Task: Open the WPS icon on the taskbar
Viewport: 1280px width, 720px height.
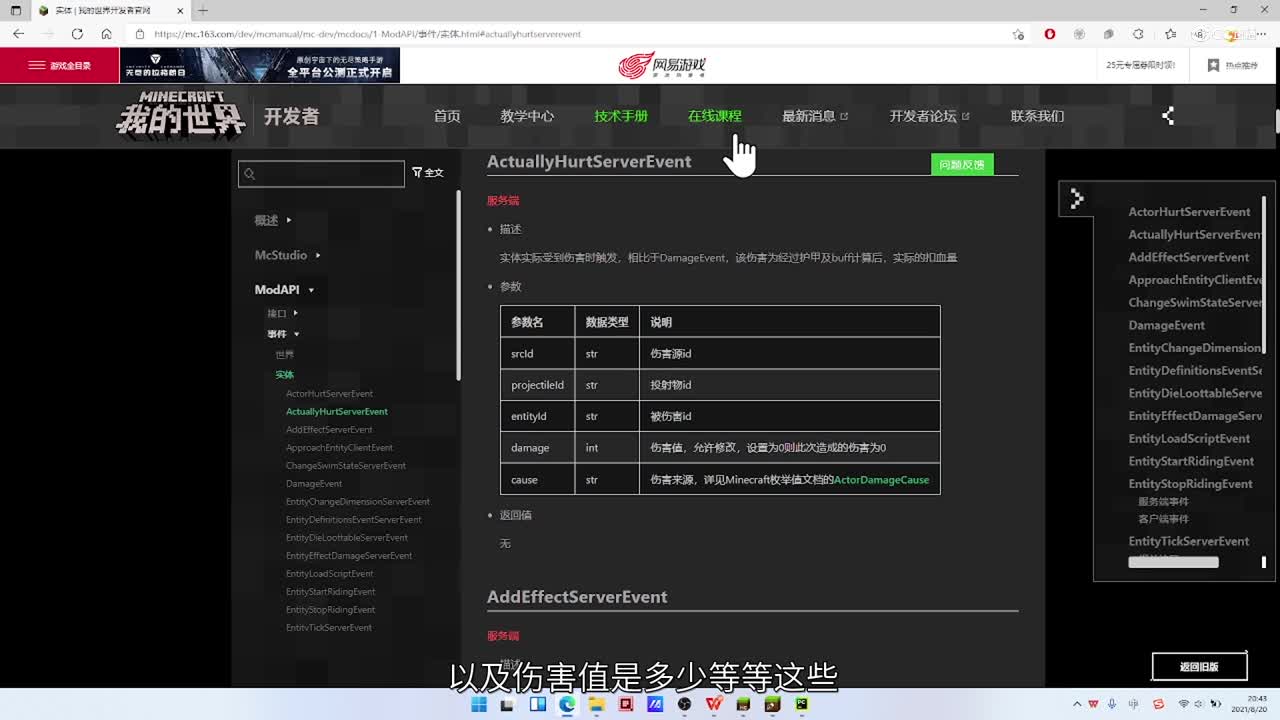Action: (714, 705)
